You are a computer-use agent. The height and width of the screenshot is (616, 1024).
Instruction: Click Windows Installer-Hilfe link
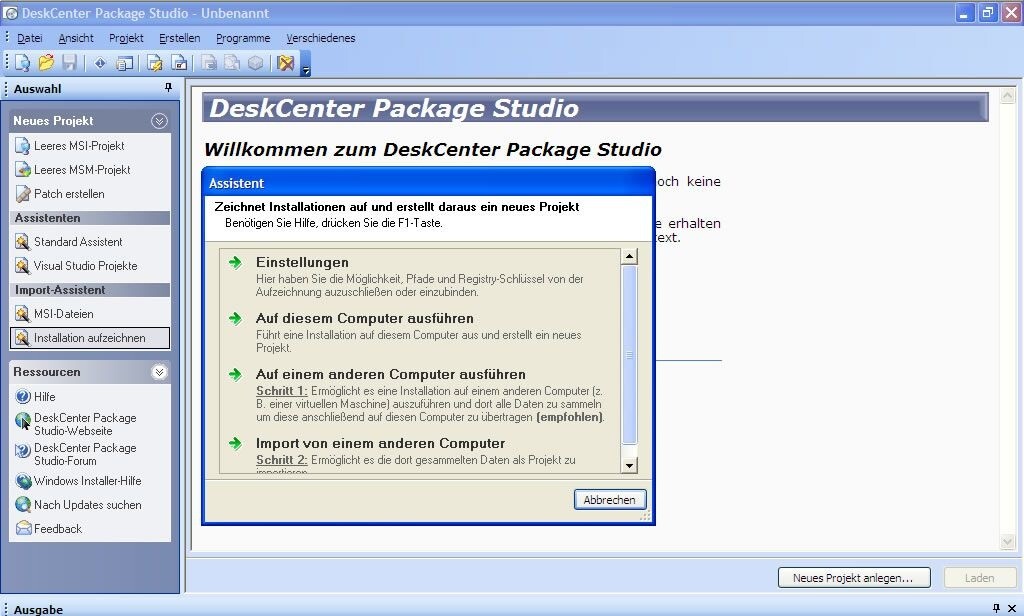click(88, 481)
